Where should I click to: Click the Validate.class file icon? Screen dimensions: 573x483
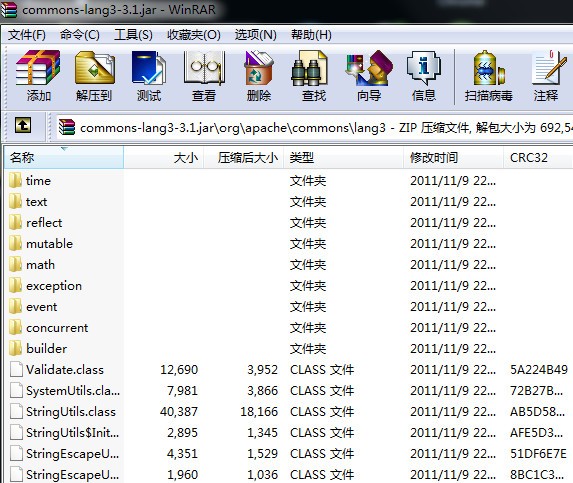click(16, 369)
